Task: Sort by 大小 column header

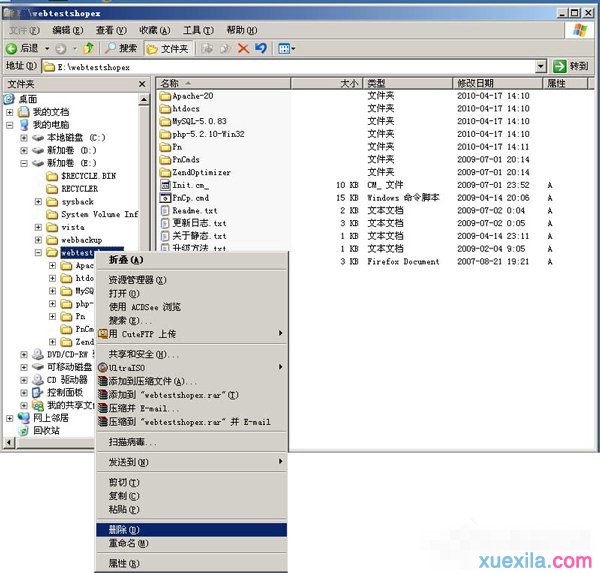Action: 327,83
